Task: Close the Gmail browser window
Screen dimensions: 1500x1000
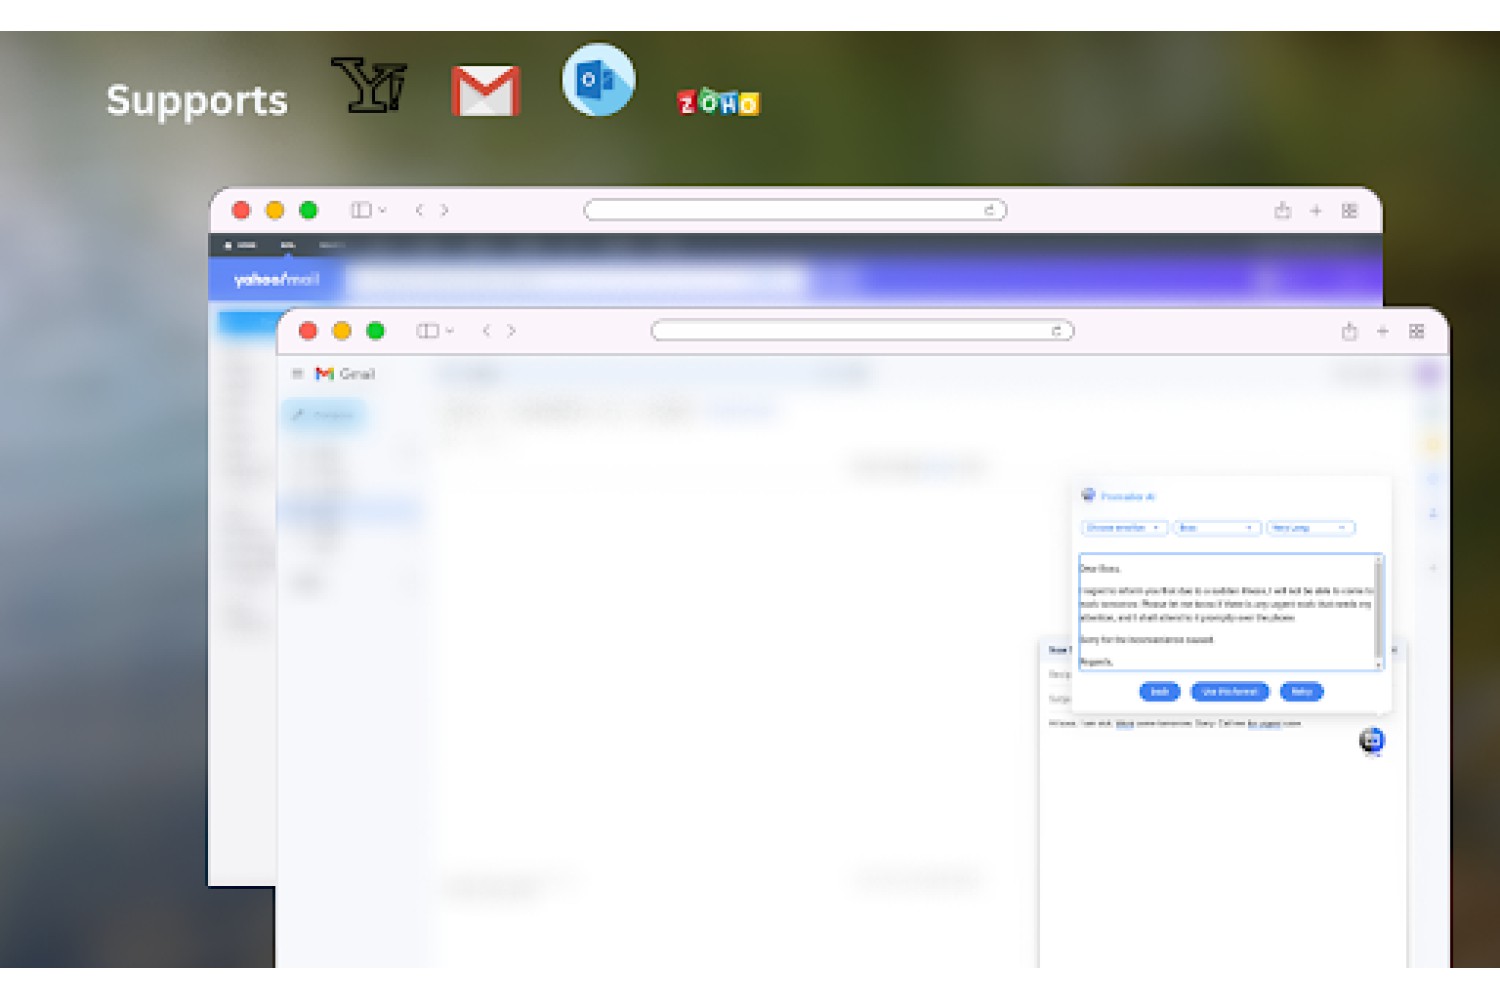Action: (308, 331)
